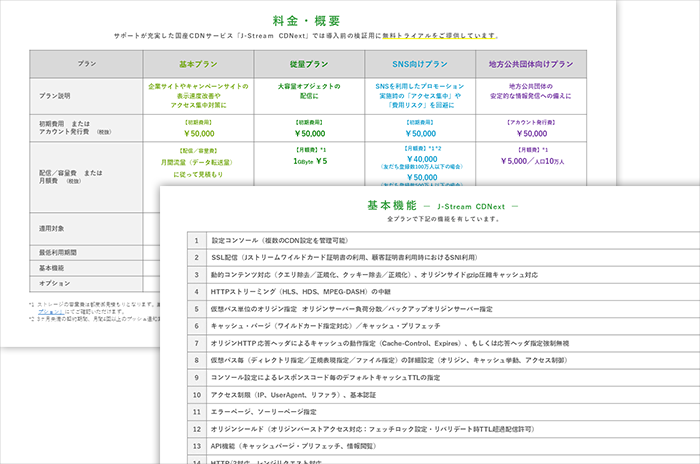Click the オプション row label in pricing table
Screen dimensions: 700x464
54,283
